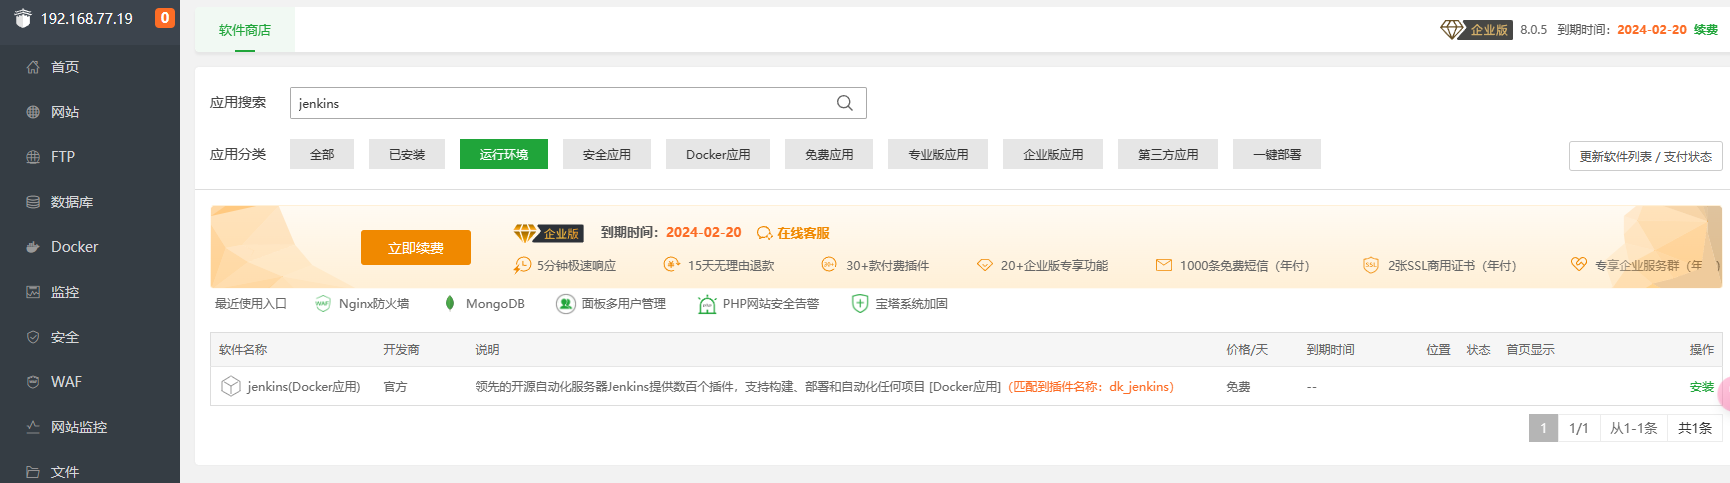Filter by 全部 category
This screenshot has height=483, width=1730.
click(322, 154)
